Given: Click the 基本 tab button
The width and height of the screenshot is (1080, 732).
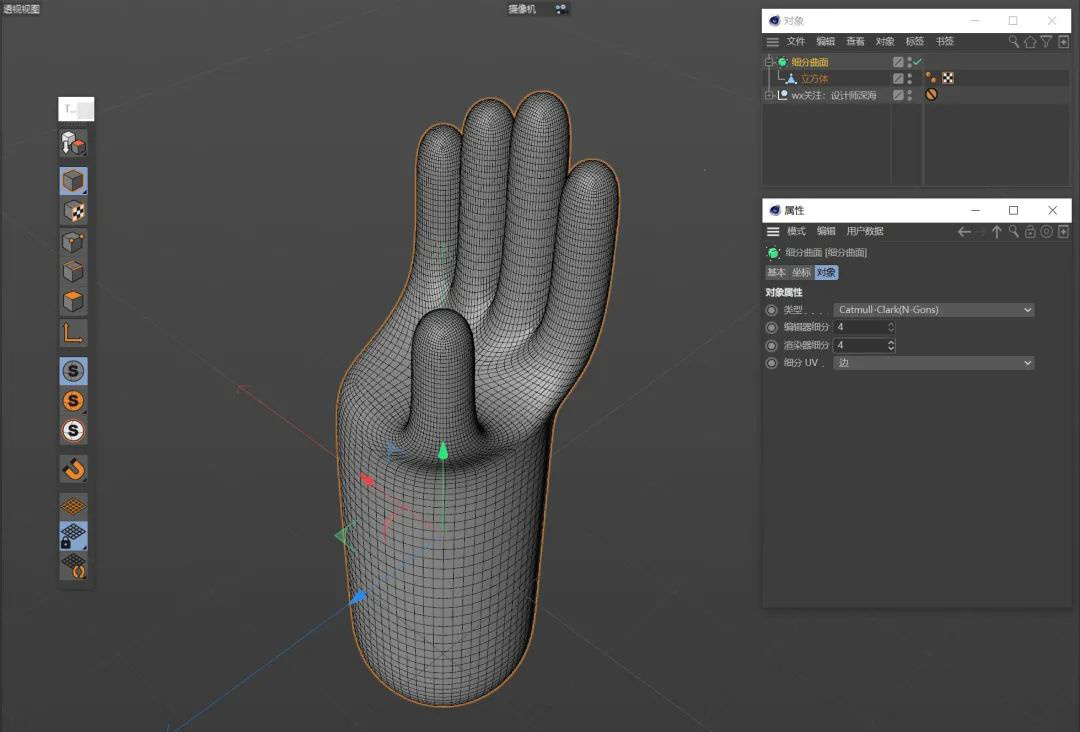Looking at the screenshot, I should 776,272.
